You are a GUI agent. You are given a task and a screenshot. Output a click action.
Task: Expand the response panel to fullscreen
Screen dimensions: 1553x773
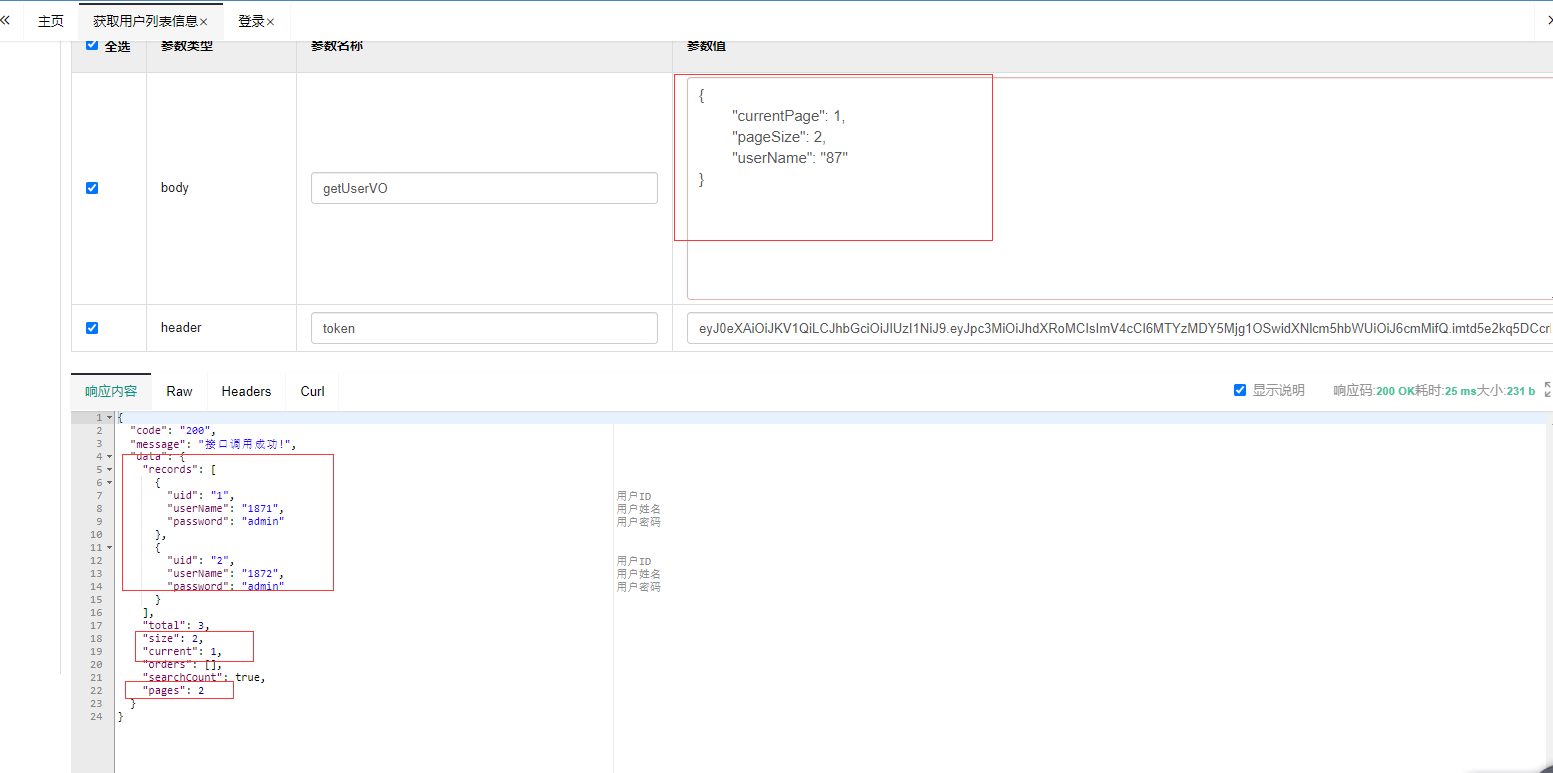tap(1548, 390)
